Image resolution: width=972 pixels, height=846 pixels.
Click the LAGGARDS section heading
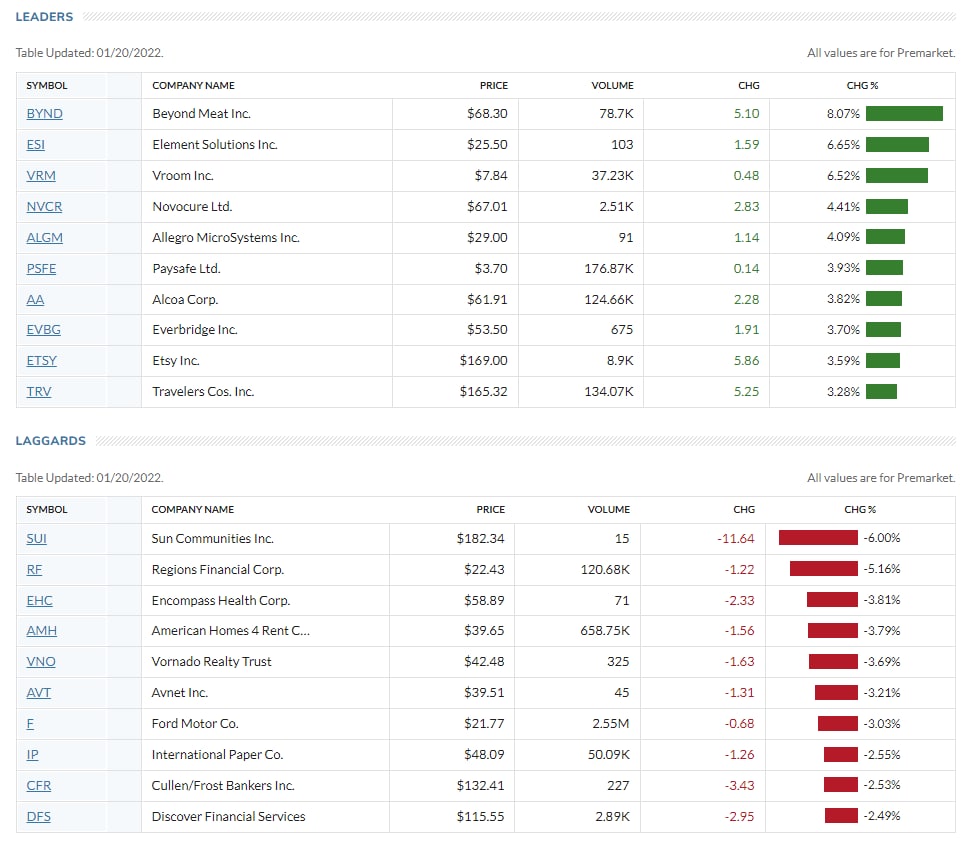click(x=51, y=441)
